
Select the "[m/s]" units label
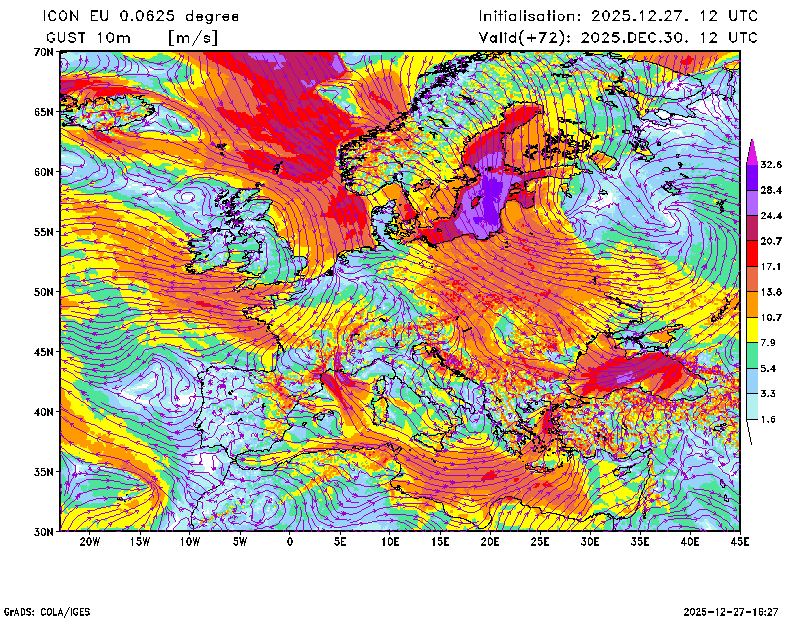[x=193, y=37]
